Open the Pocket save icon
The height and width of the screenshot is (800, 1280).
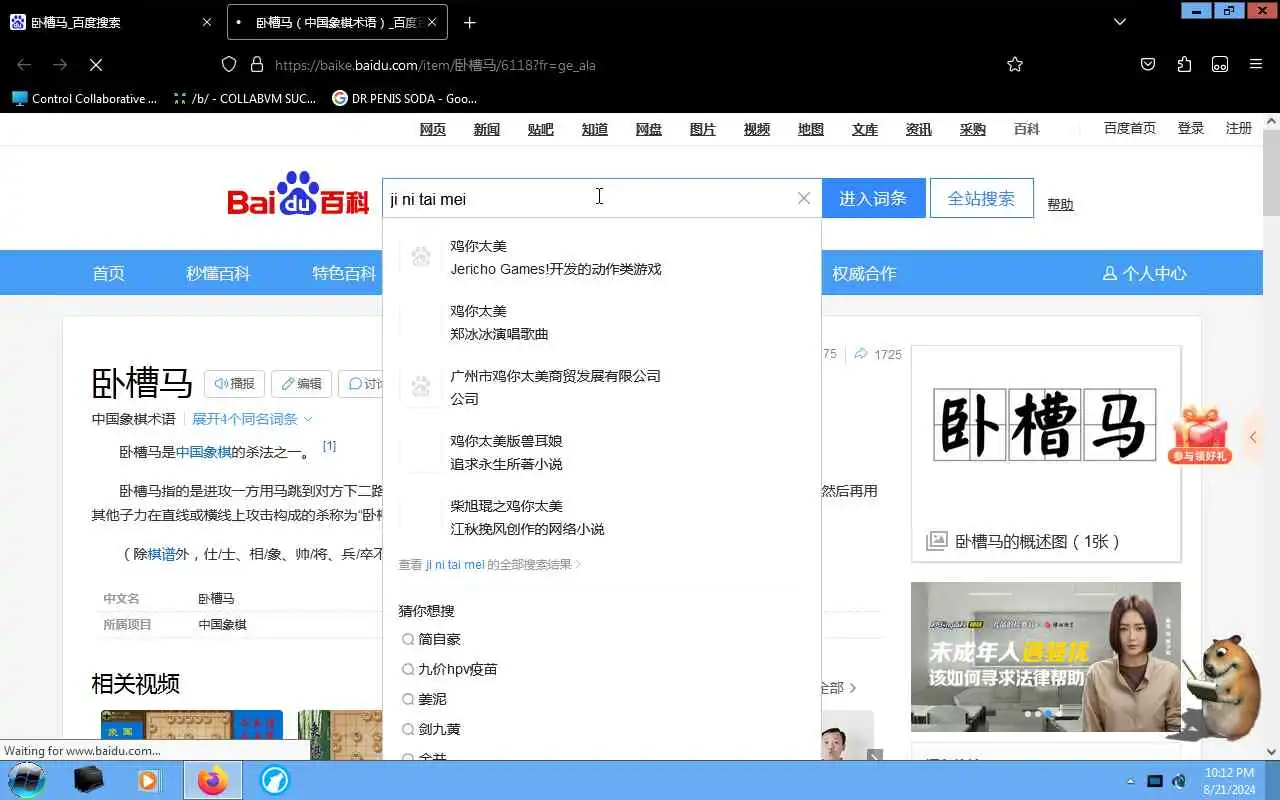[1148, 64]
